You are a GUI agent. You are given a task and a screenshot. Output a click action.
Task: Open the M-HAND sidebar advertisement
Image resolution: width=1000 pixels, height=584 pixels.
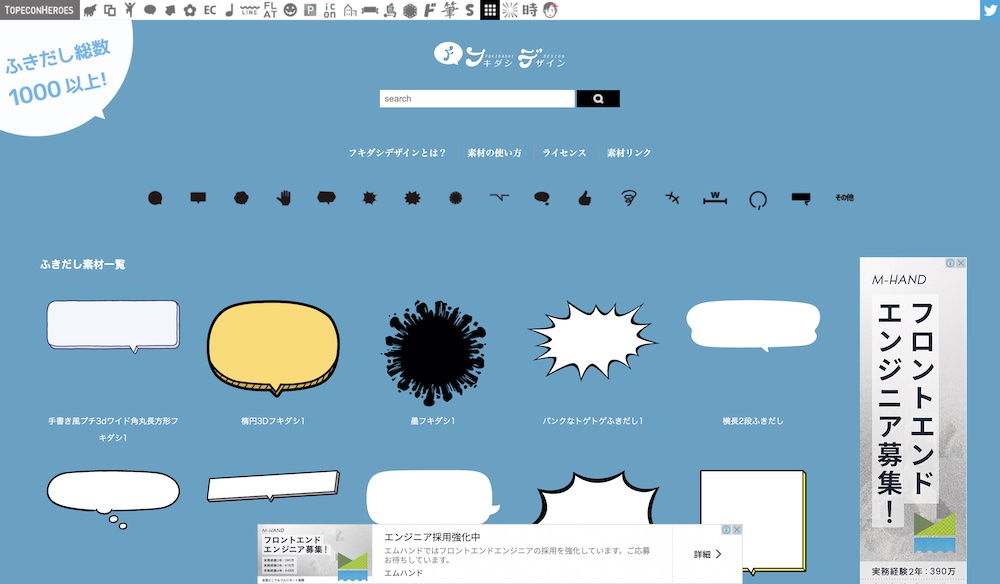[913, 421]
